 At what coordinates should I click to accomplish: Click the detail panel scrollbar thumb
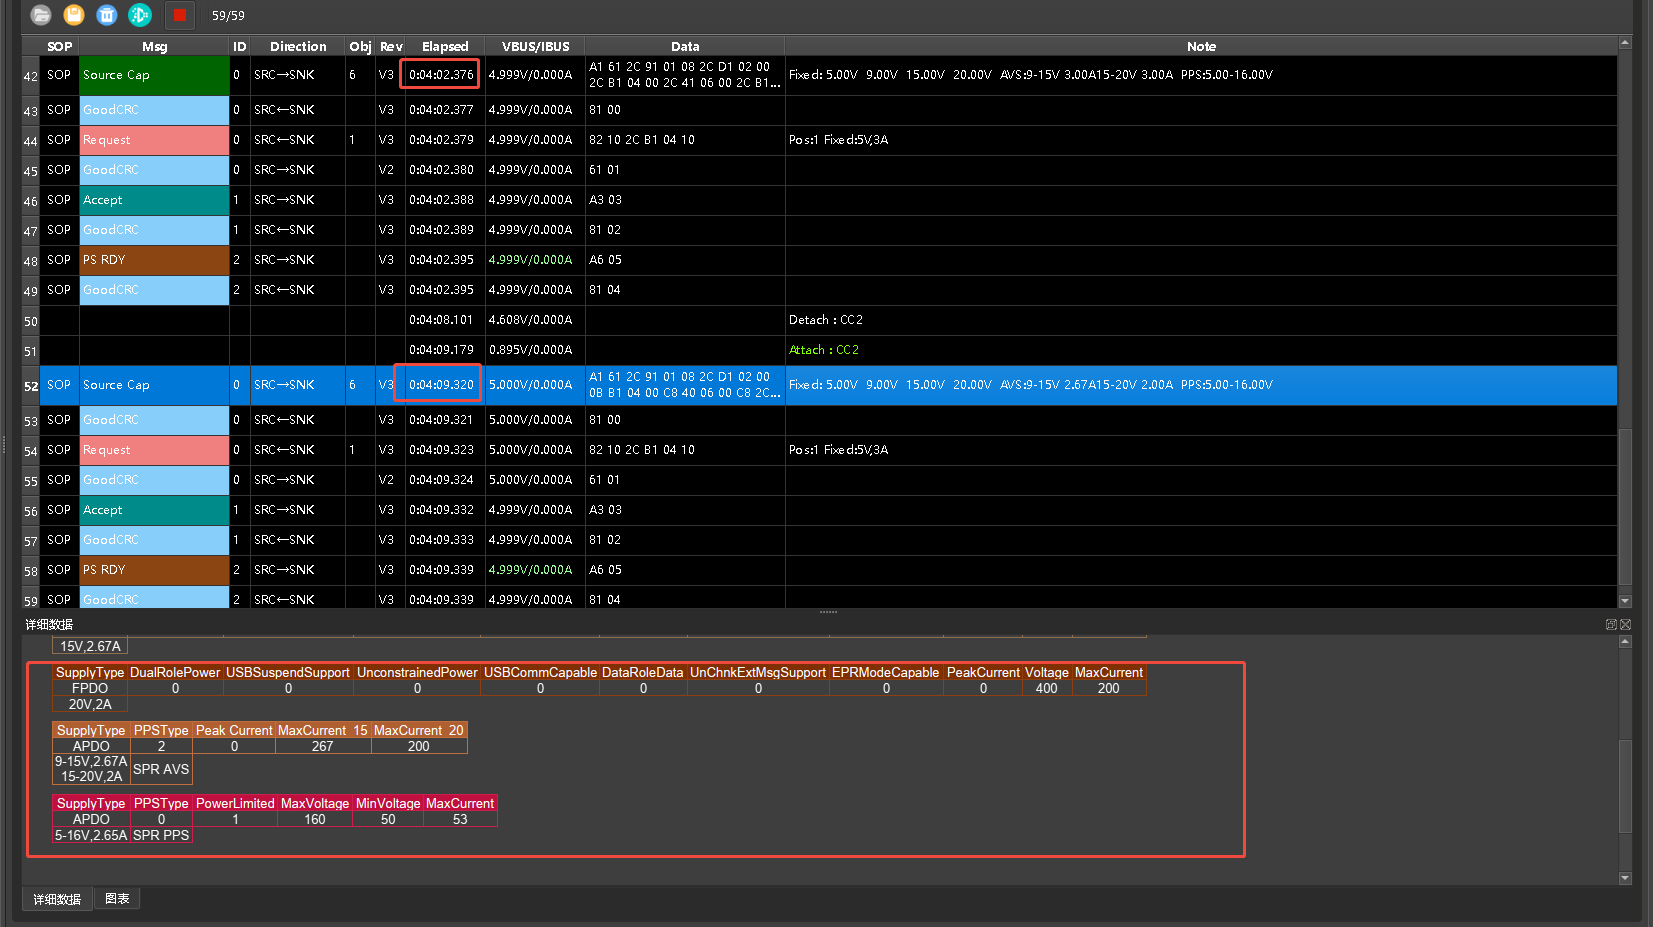click(1625, 786)
